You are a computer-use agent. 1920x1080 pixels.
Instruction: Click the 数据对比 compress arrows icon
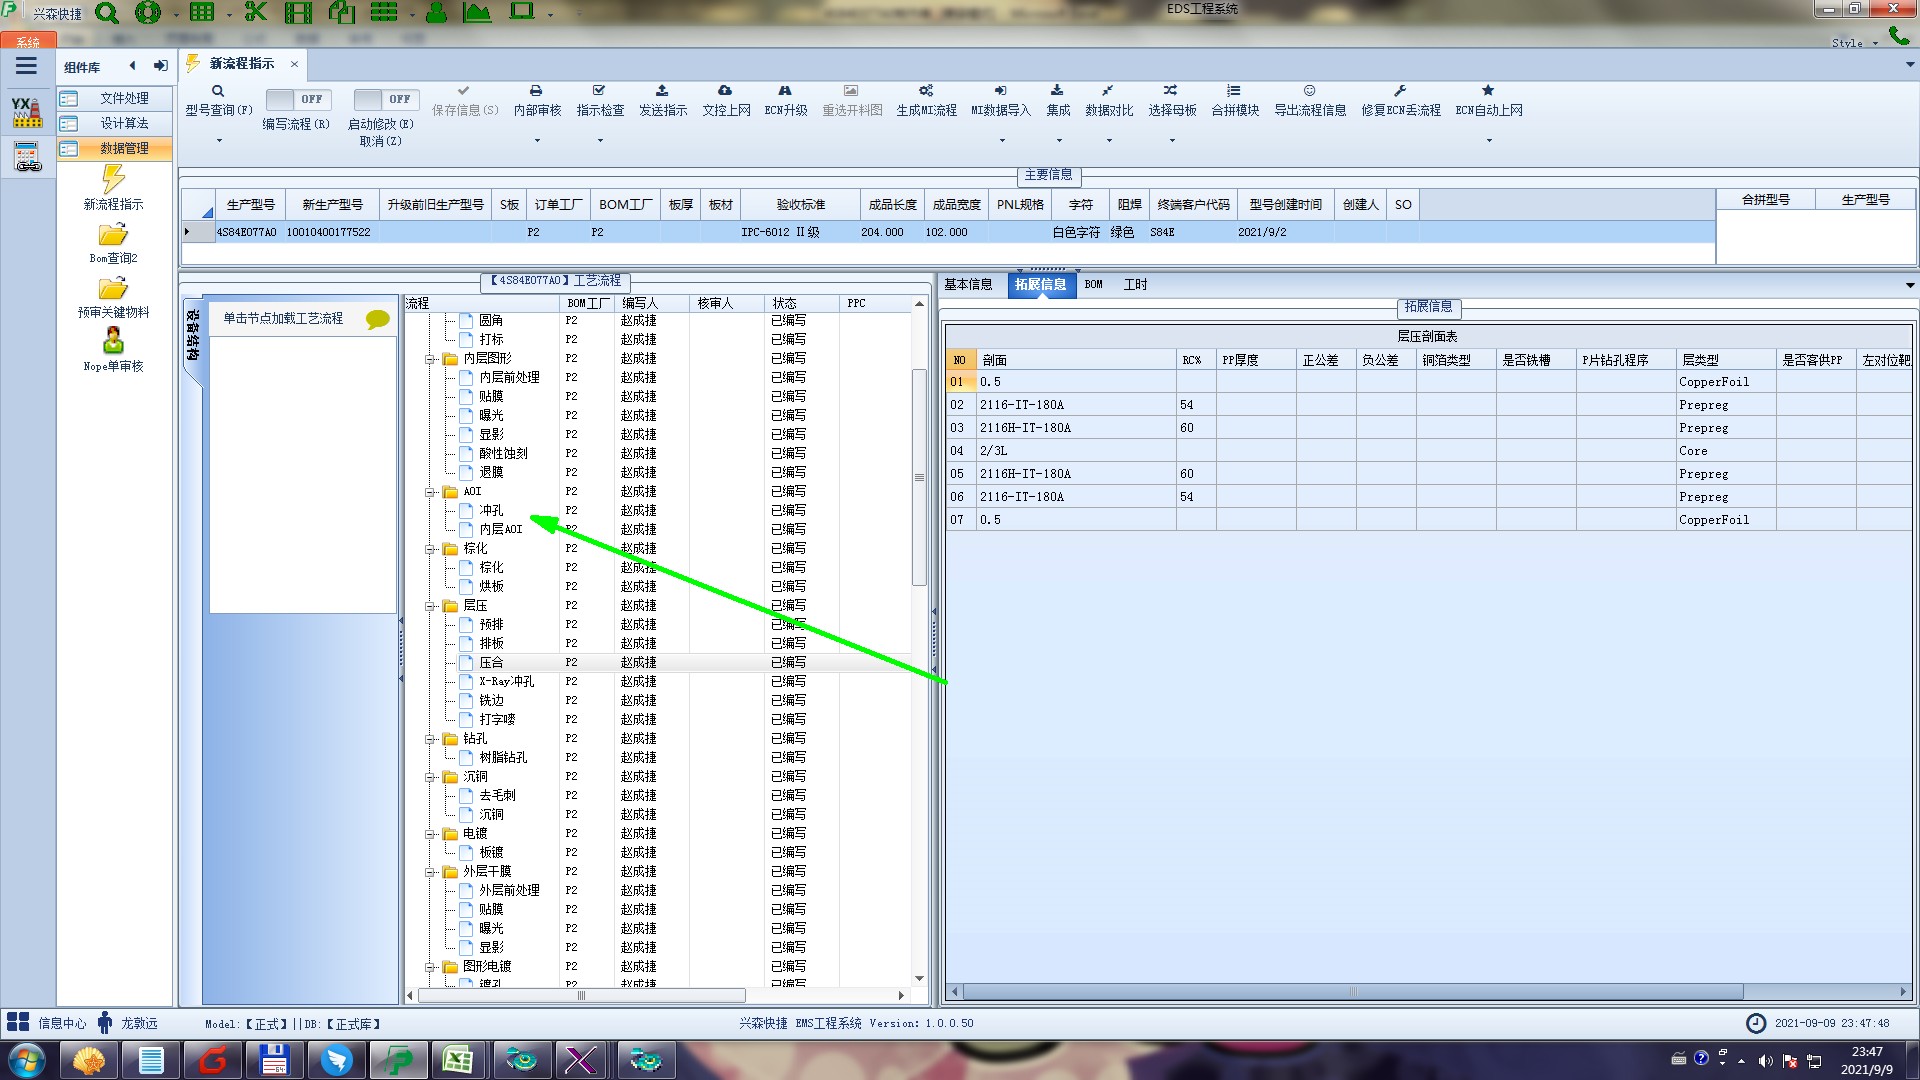pyautogui.click(x=1108, y=91)
